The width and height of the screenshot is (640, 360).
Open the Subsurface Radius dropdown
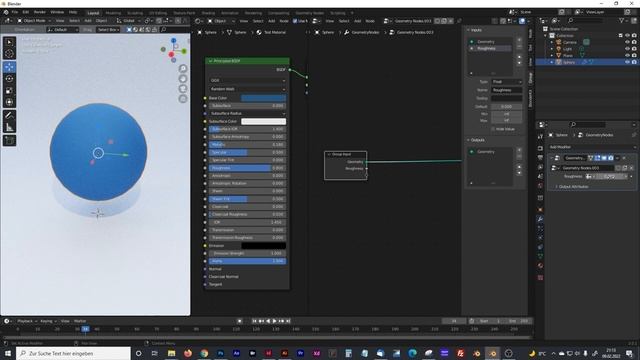click(247, 113)
